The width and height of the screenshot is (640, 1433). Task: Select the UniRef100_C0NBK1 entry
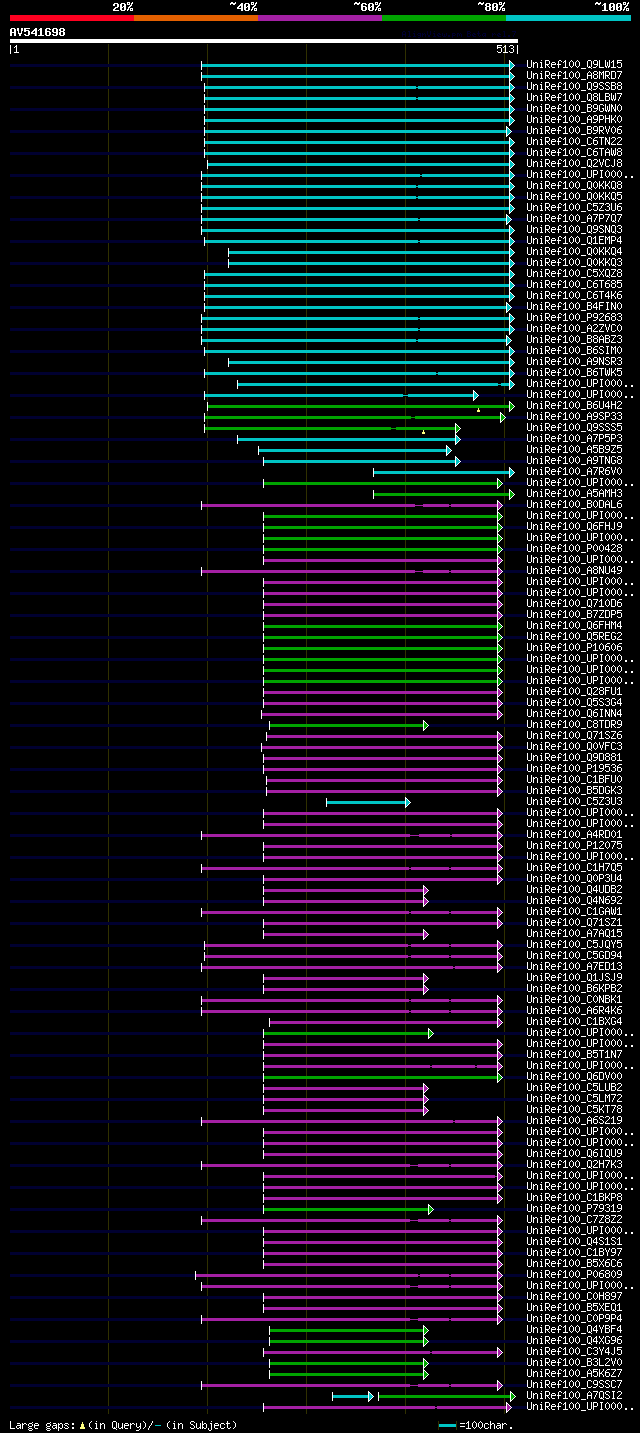[x=574, y=999]
